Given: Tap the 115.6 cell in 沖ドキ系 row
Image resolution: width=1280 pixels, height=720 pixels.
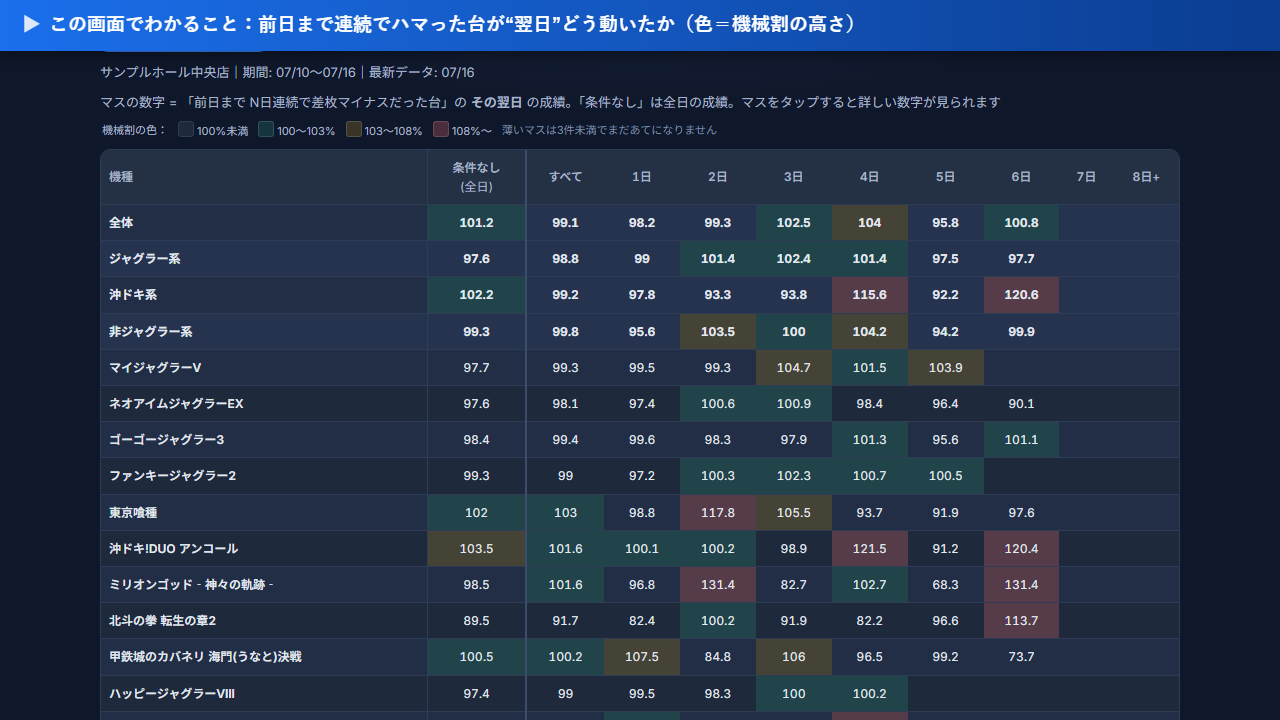Looking at the screenshot, I should pos(870,295).
